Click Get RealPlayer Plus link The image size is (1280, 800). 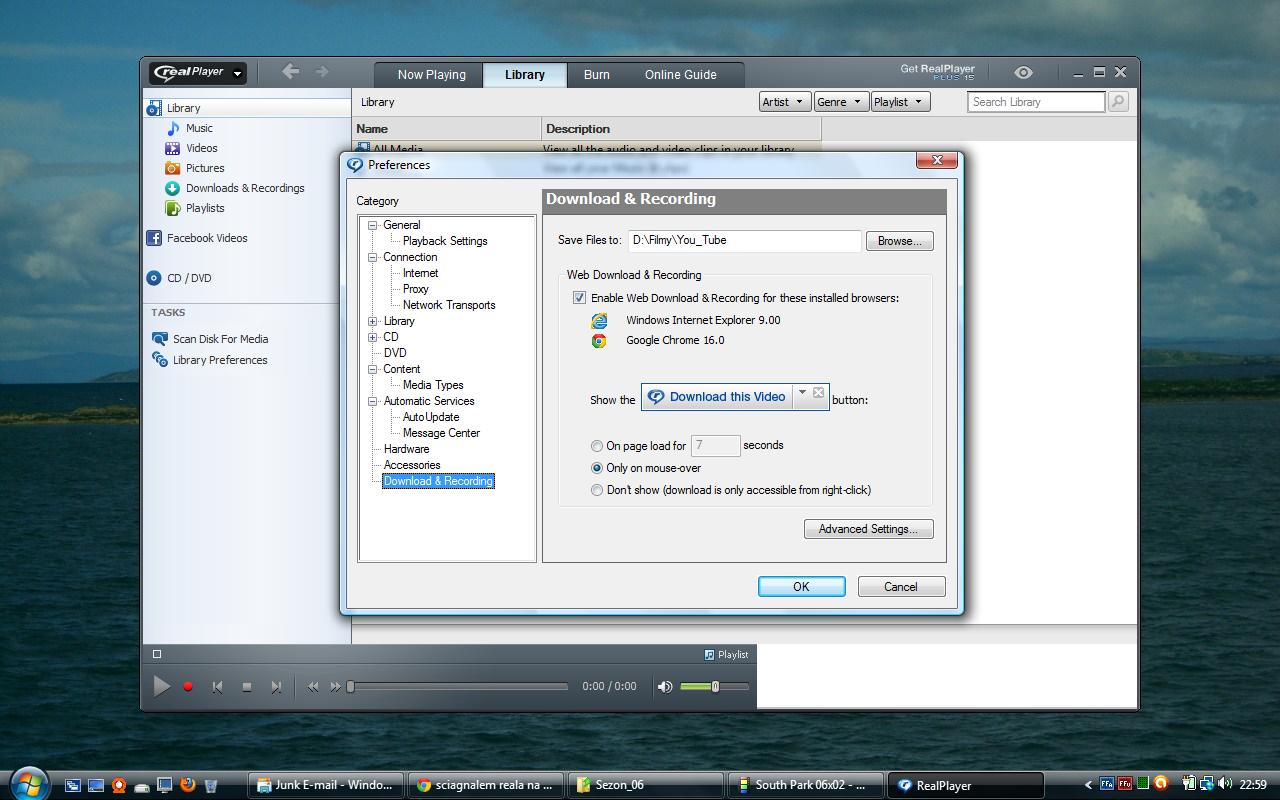(937, 72)
